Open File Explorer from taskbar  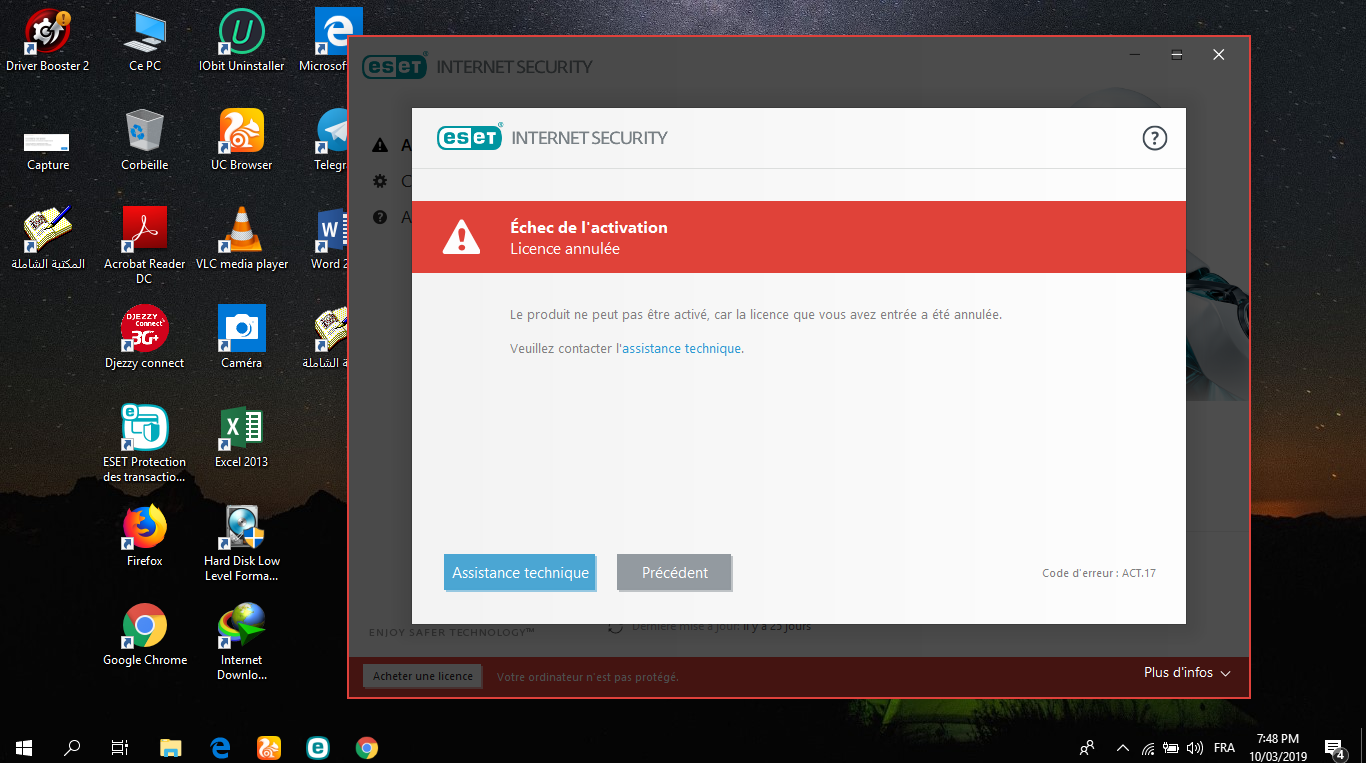click(x=171, y=747)
